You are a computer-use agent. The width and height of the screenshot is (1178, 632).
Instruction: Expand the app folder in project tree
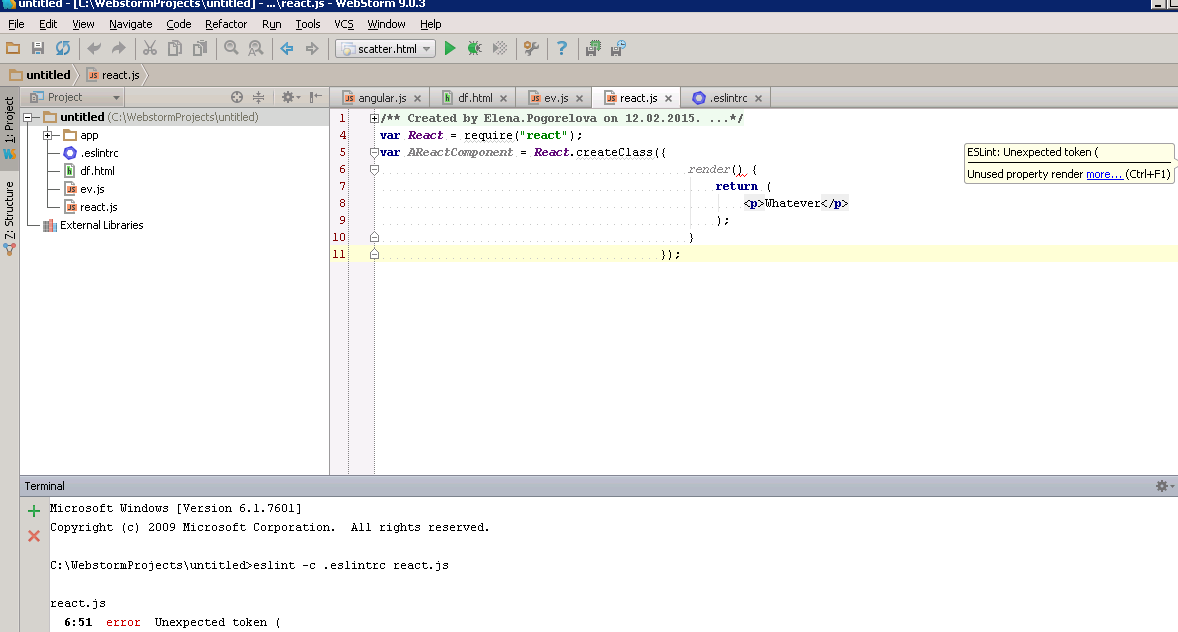(47, 135)
